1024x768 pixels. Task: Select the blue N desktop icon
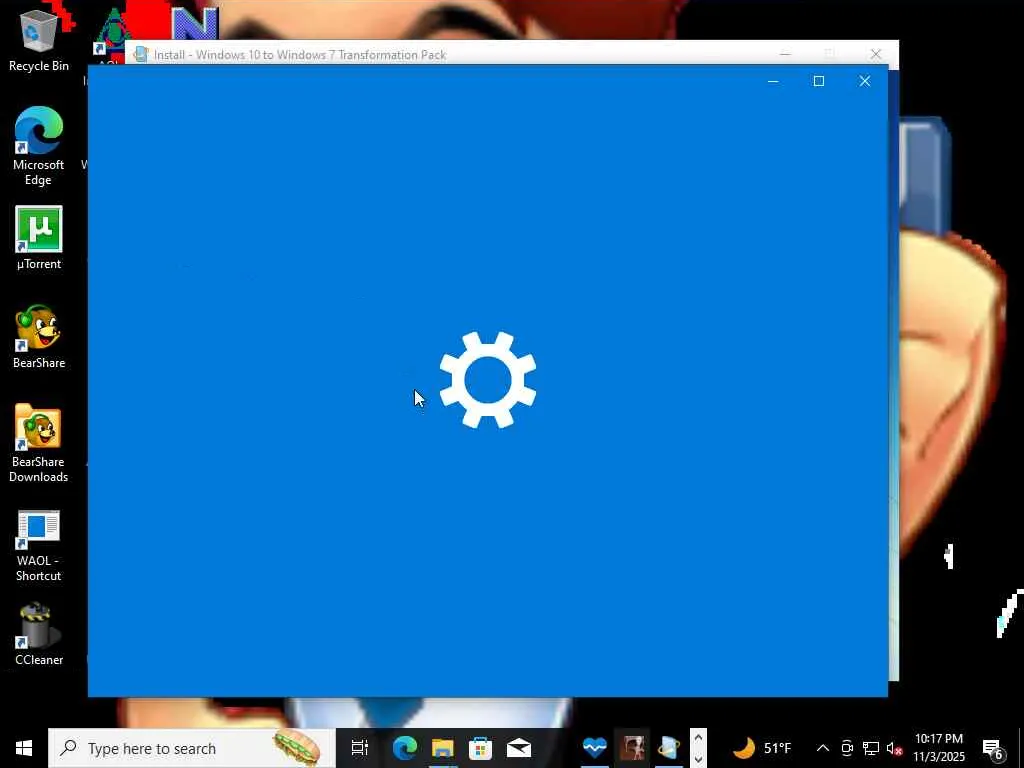[x=195, y=24]
